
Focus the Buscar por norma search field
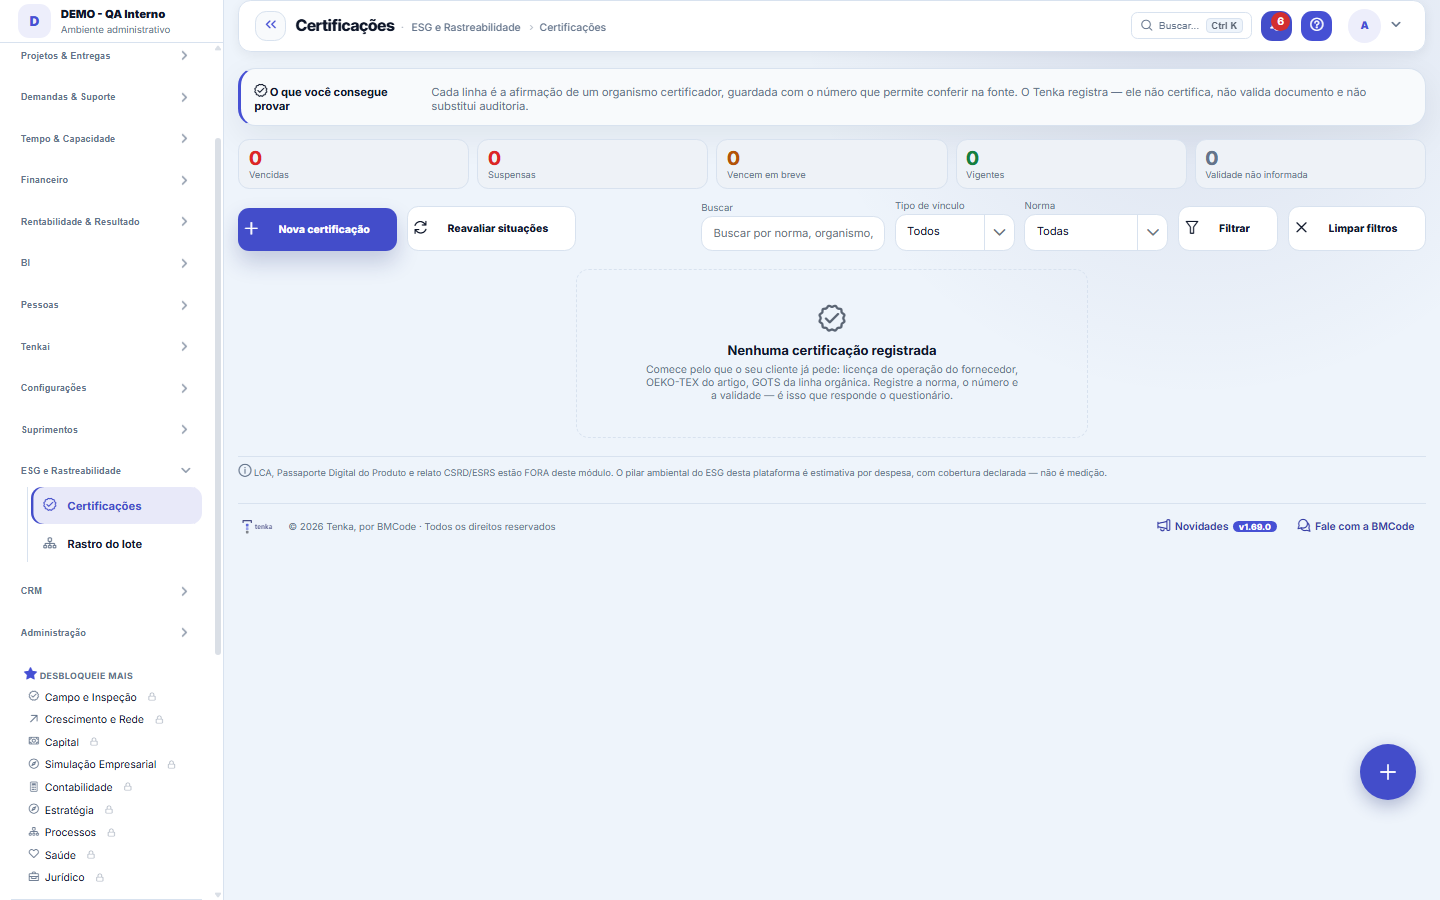pyautogui.click(x=793, y=233)
